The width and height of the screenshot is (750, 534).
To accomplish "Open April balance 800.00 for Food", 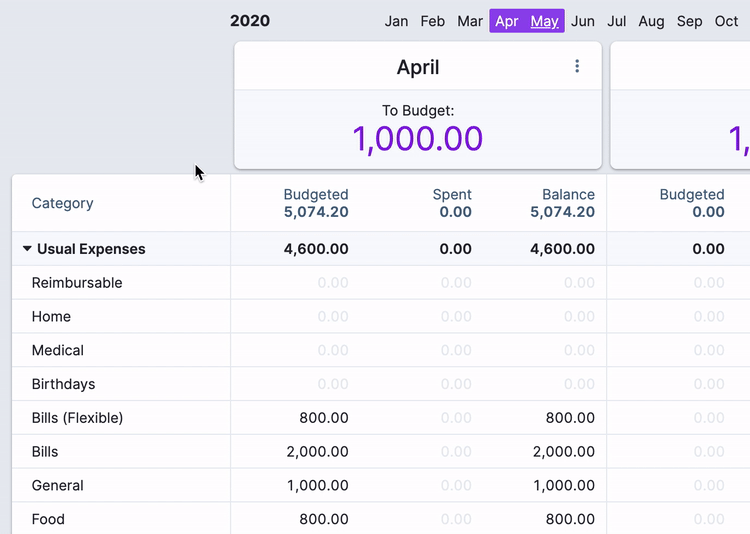I will pos(570,519).
